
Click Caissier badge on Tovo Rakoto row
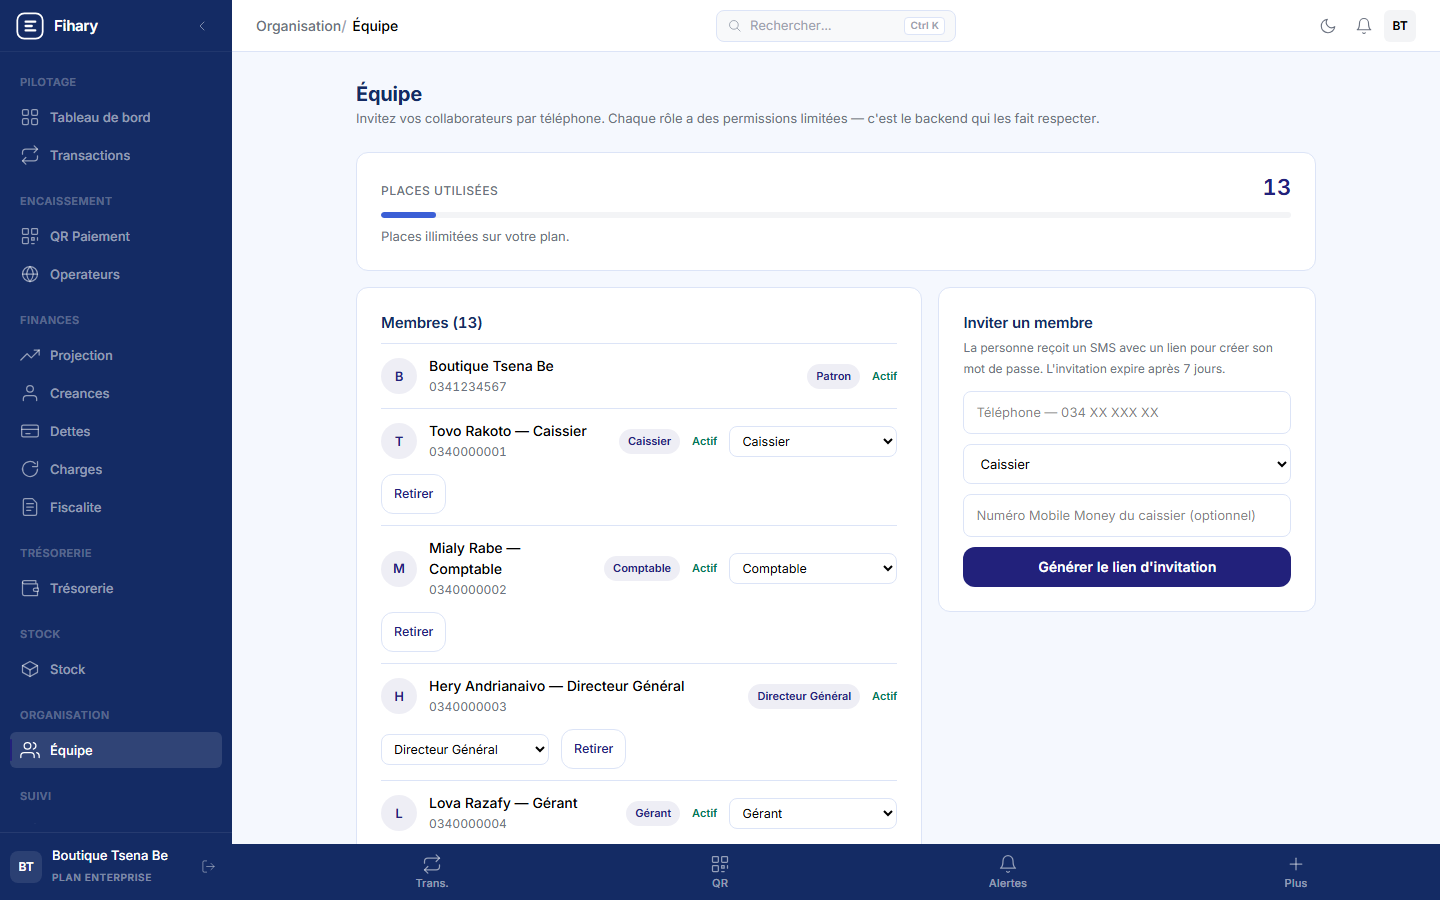click(649, 441)
